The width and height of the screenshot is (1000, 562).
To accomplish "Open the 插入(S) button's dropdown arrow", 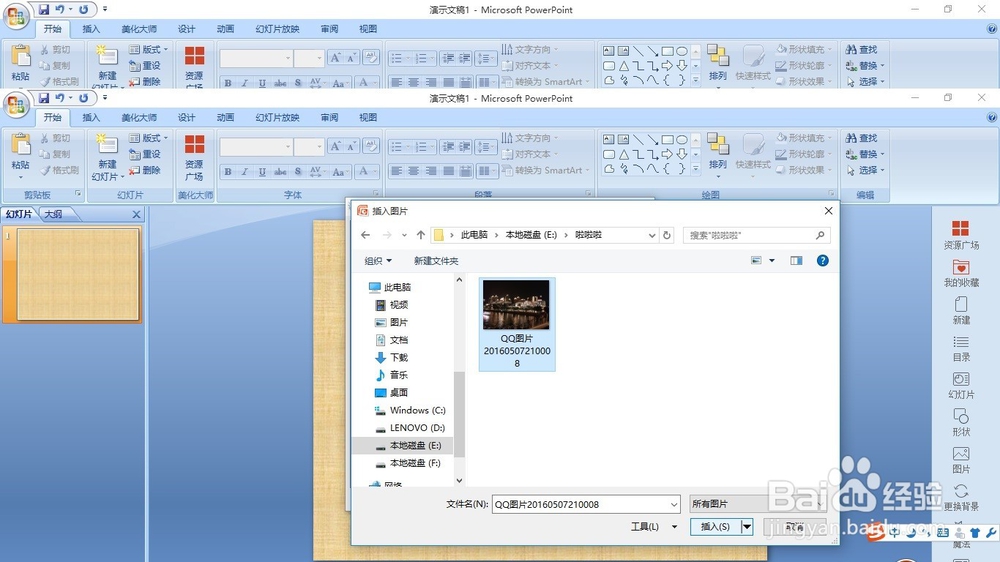I will click(x=746, y=526).
